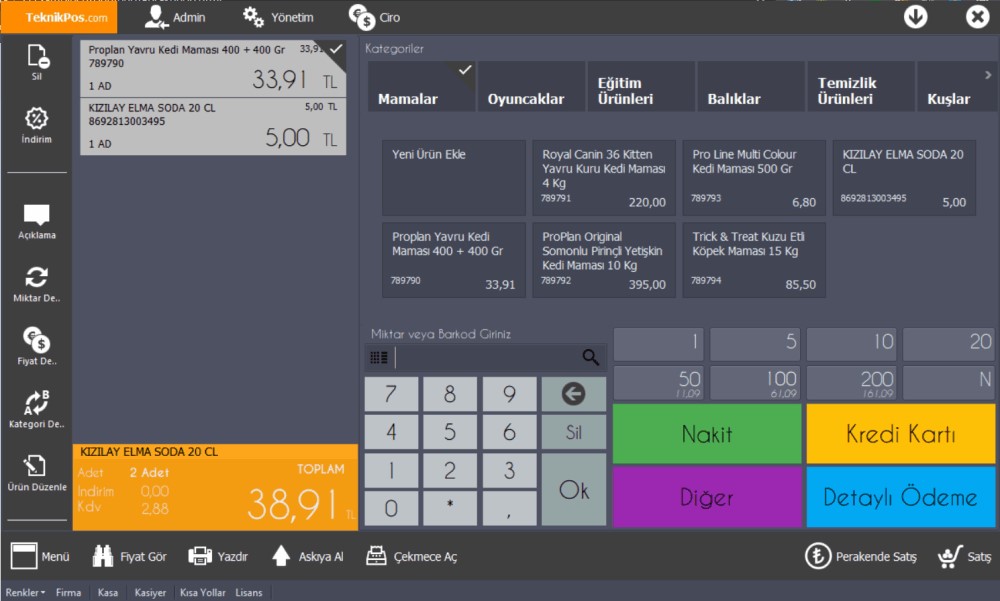
Task: Click the 200 quick cash amount button
Action: pyautogui.click(x=851, y=382)
